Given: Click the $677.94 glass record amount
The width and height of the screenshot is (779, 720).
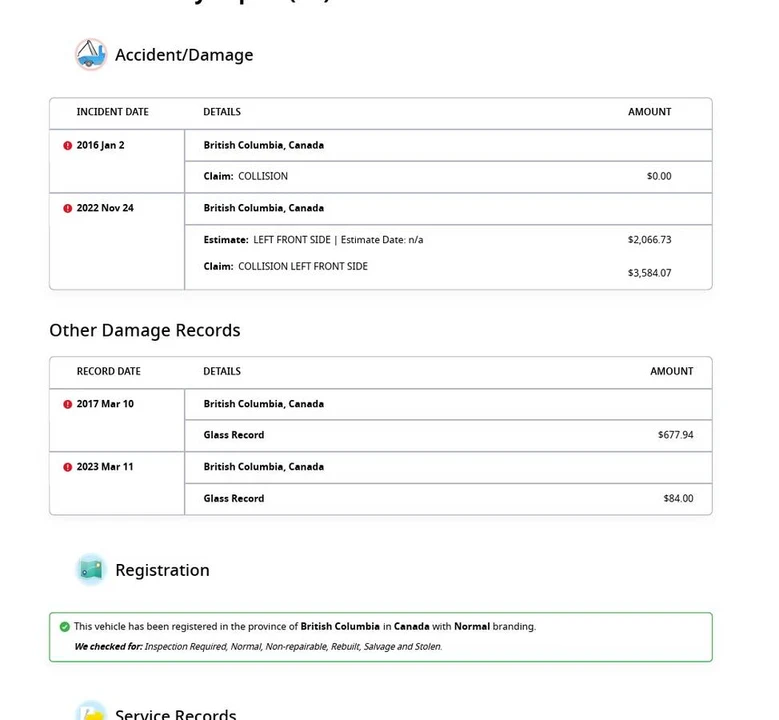Looking at the screenshot, I should tap(675, 435).
